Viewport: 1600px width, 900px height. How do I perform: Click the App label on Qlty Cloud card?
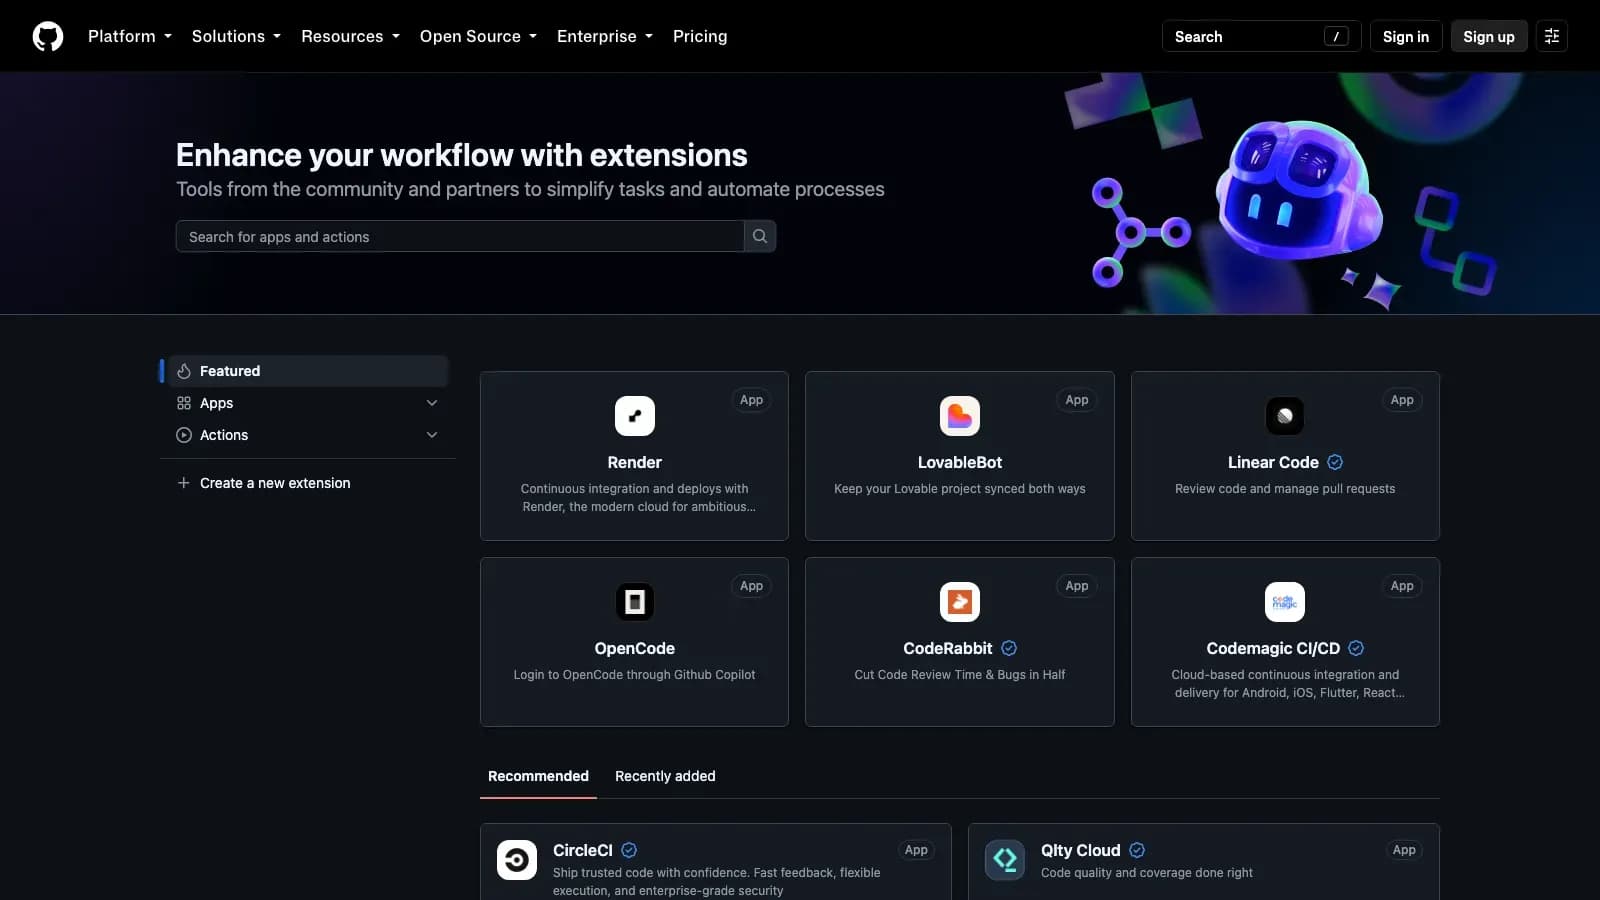(x=1404, y=850)
